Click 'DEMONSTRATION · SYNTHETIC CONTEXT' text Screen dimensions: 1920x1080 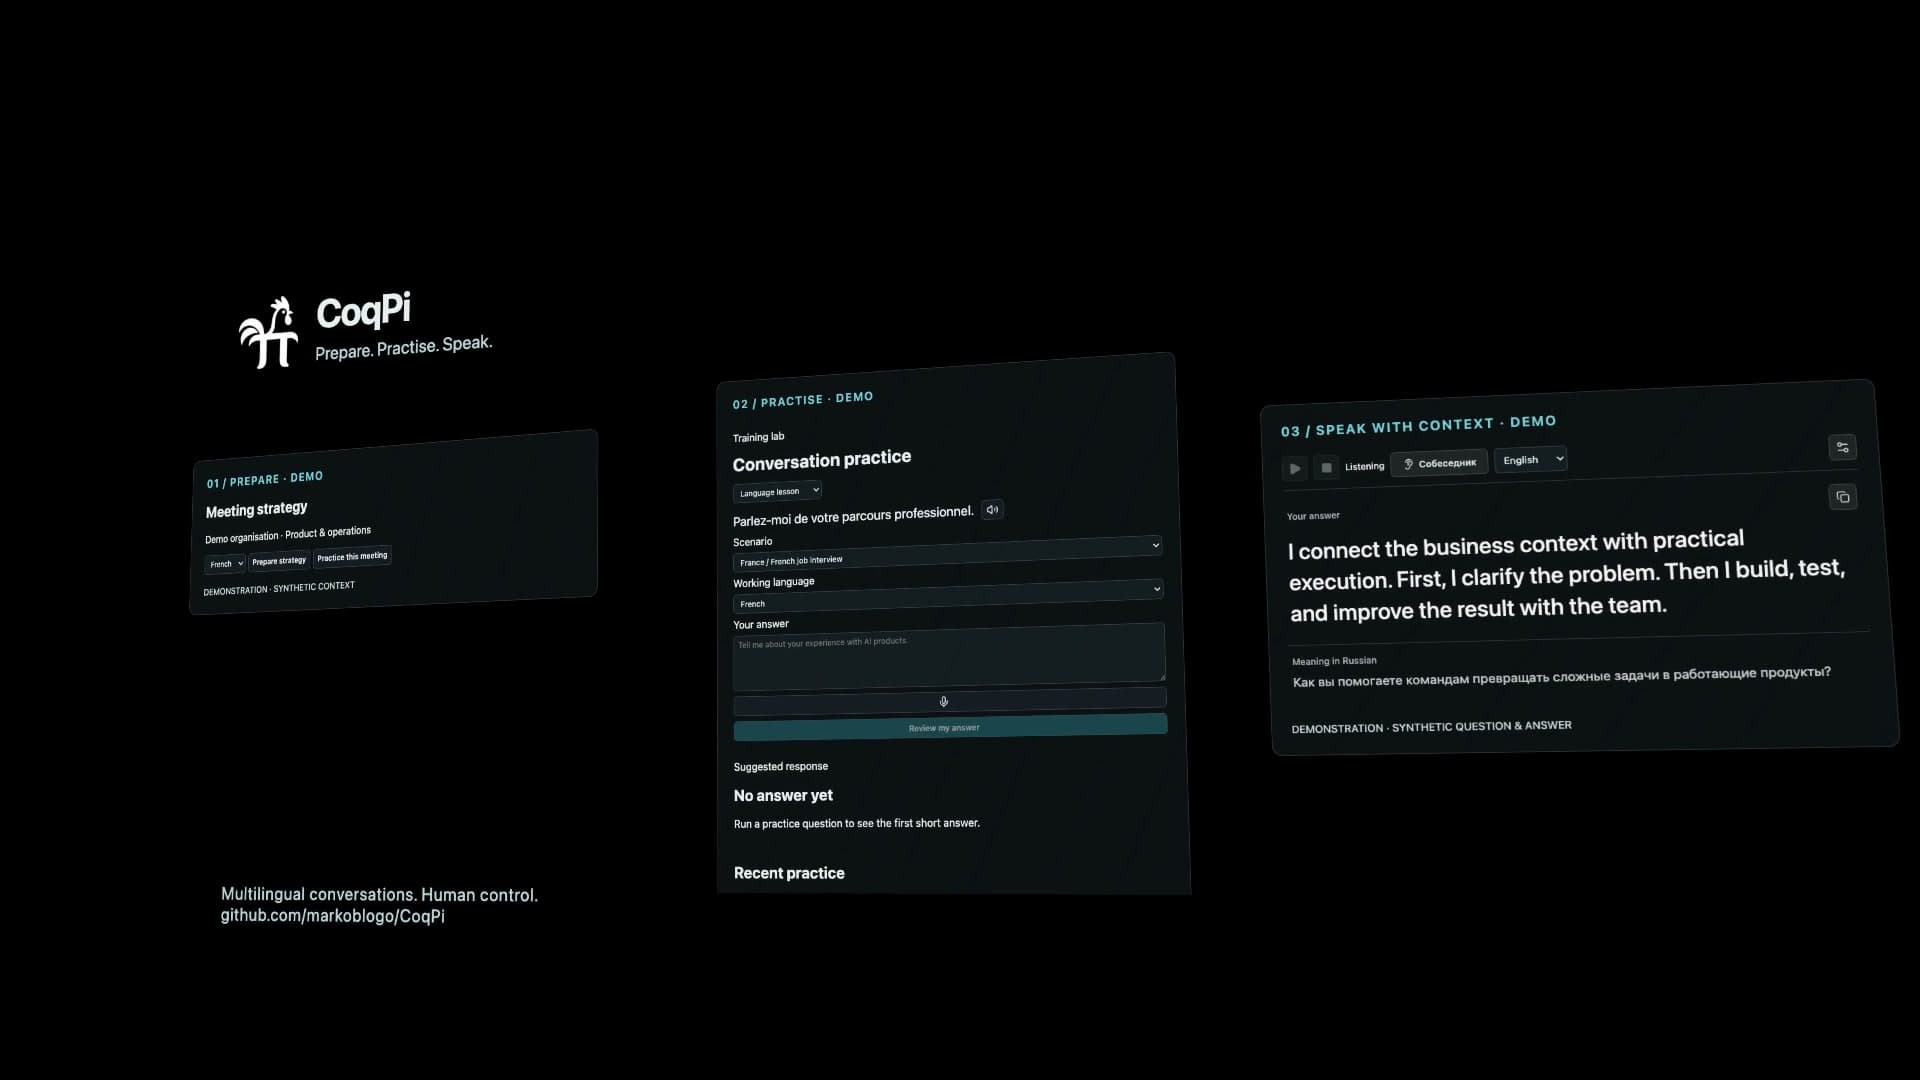coord(279,588)
